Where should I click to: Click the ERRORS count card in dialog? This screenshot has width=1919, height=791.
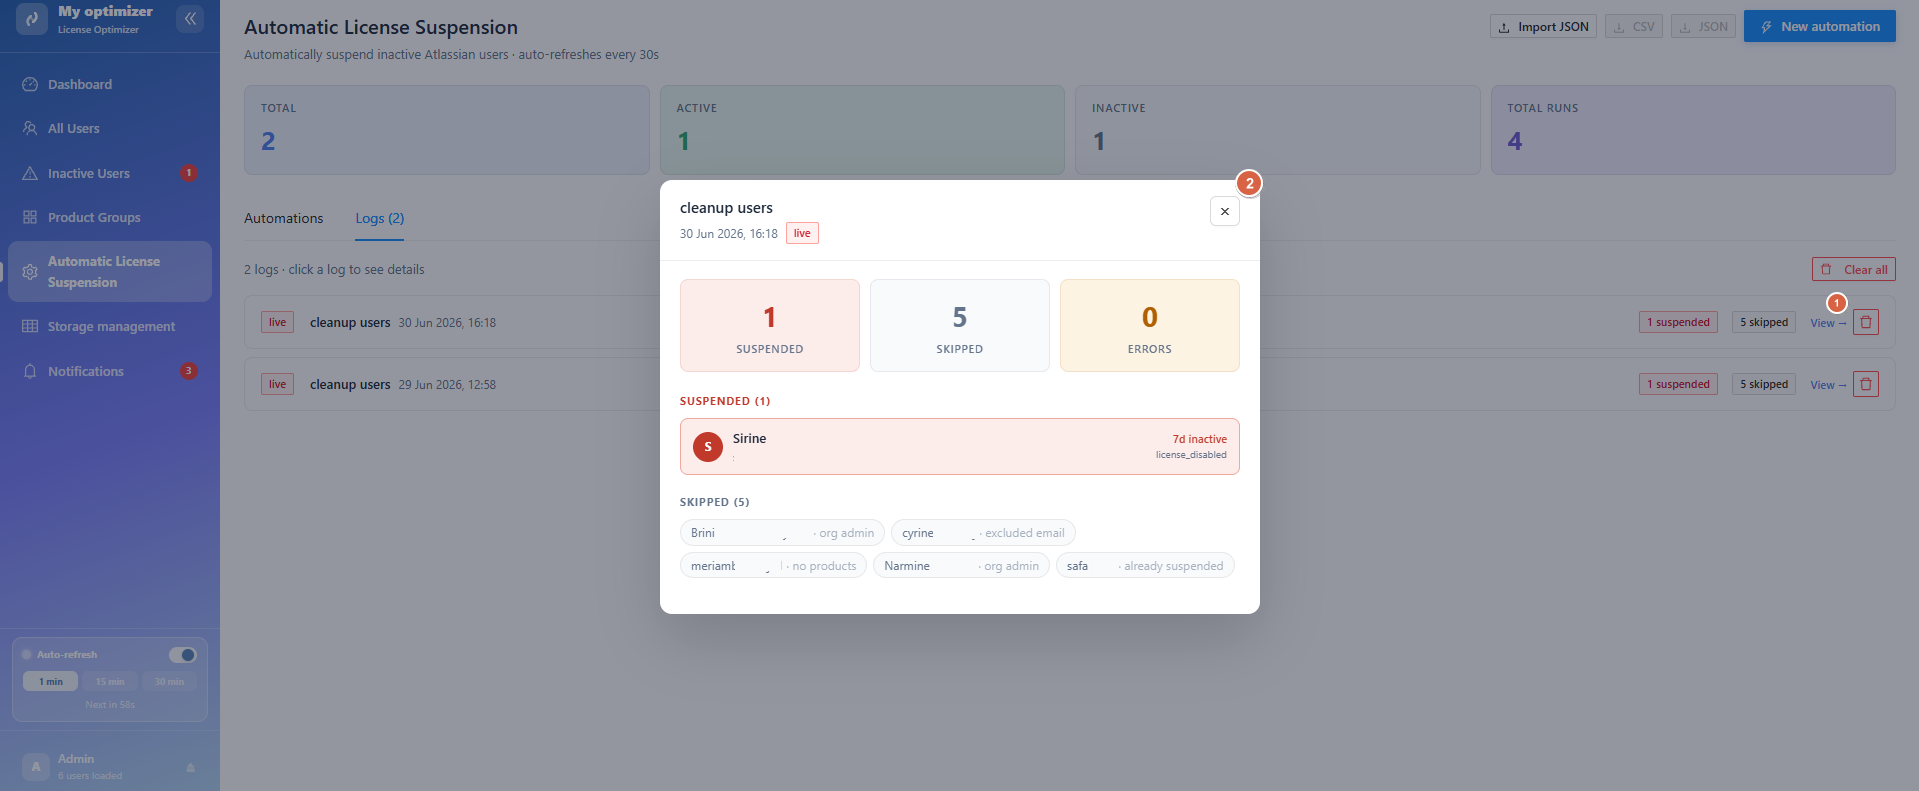[x=1150, y=325]
